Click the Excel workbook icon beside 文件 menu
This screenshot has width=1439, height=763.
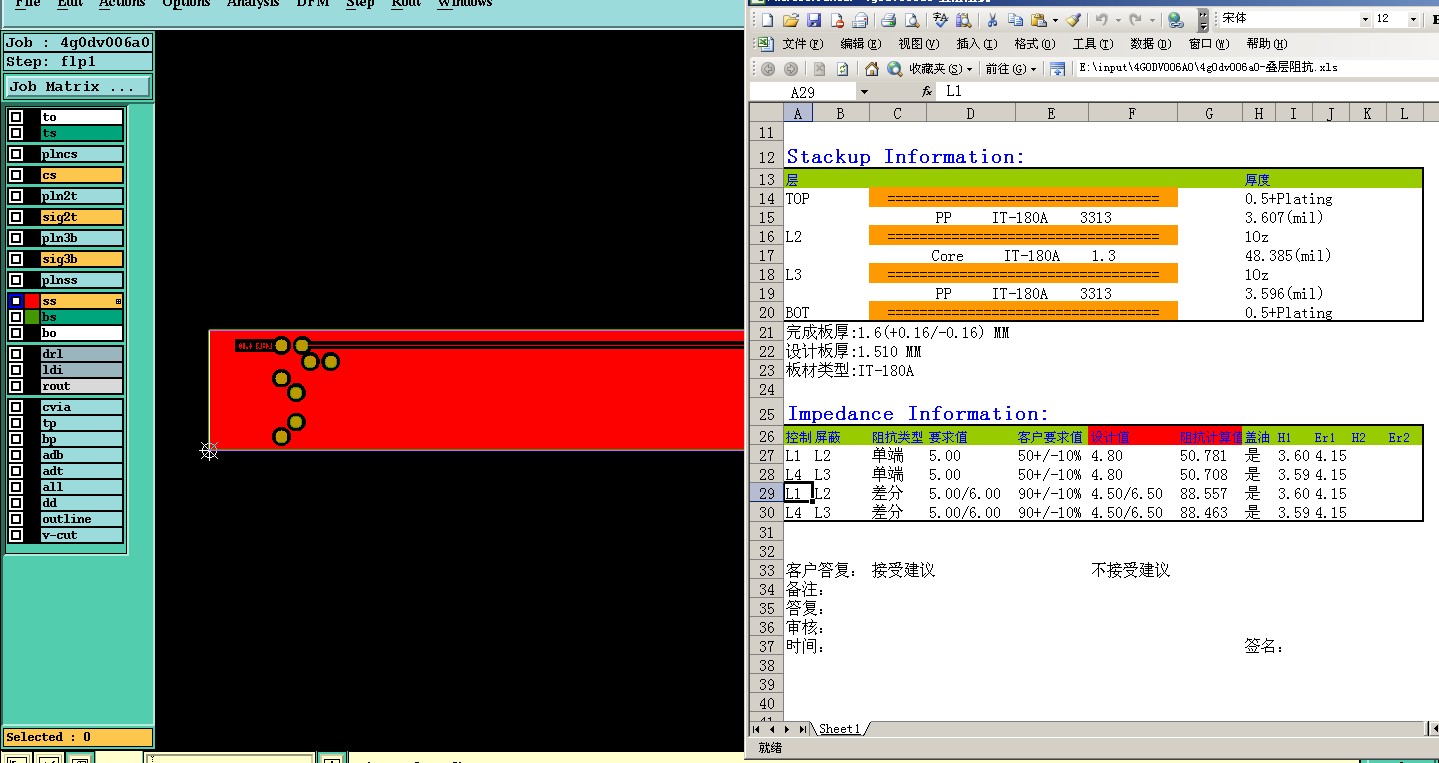(x=765, y=44)
